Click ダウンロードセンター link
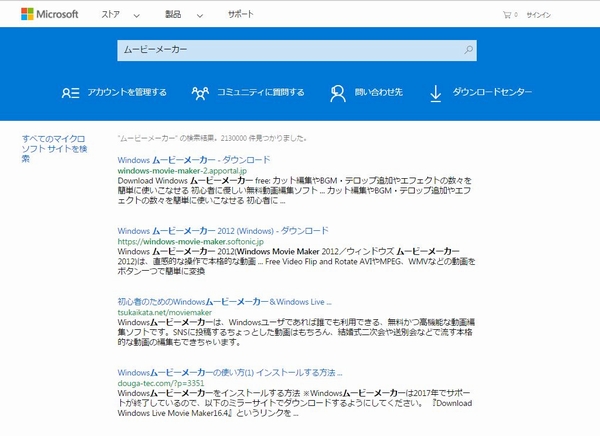Image resolution: width=600 pixels, height=436 pixels. click(x=492, y=92)
